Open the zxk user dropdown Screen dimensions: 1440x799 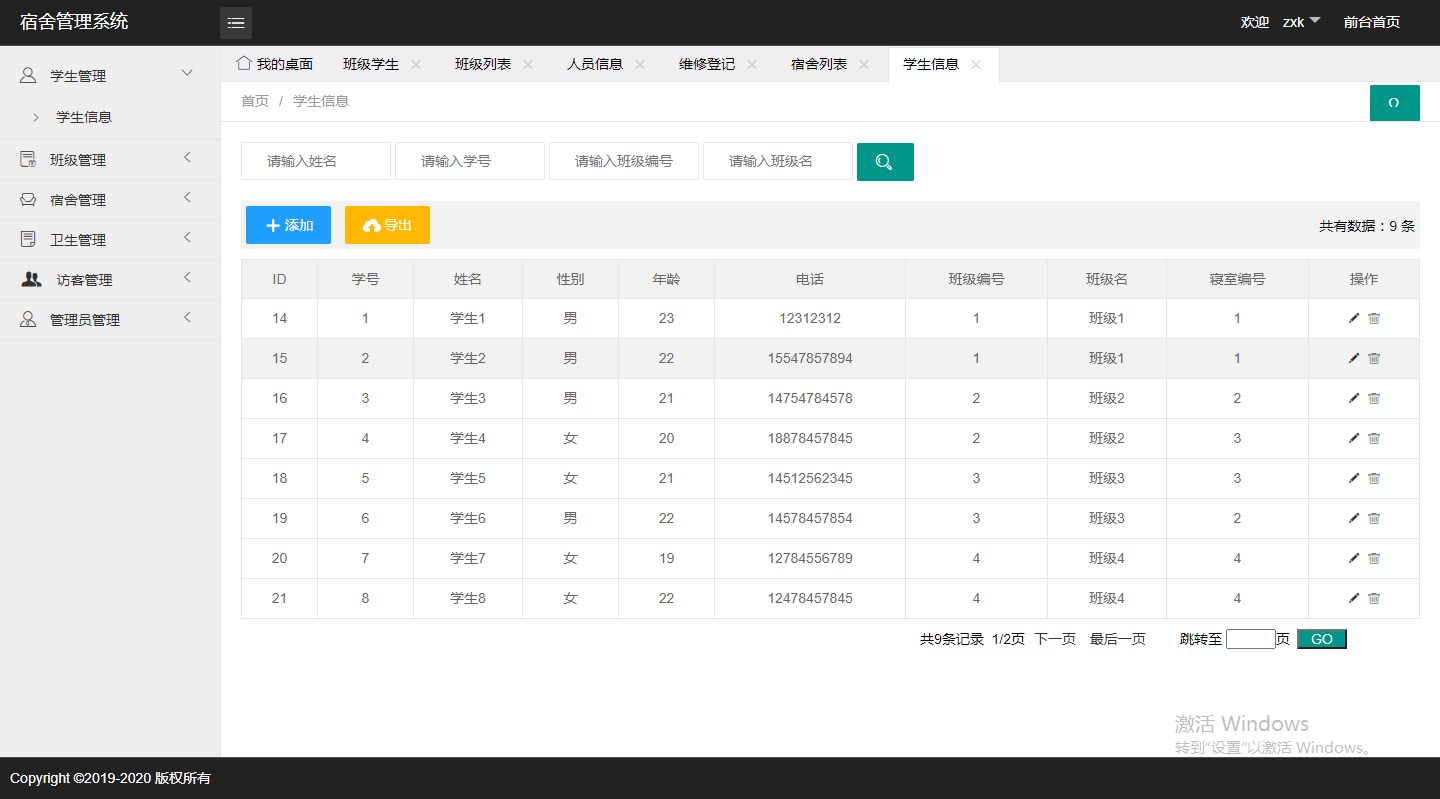click(1299, 21)
